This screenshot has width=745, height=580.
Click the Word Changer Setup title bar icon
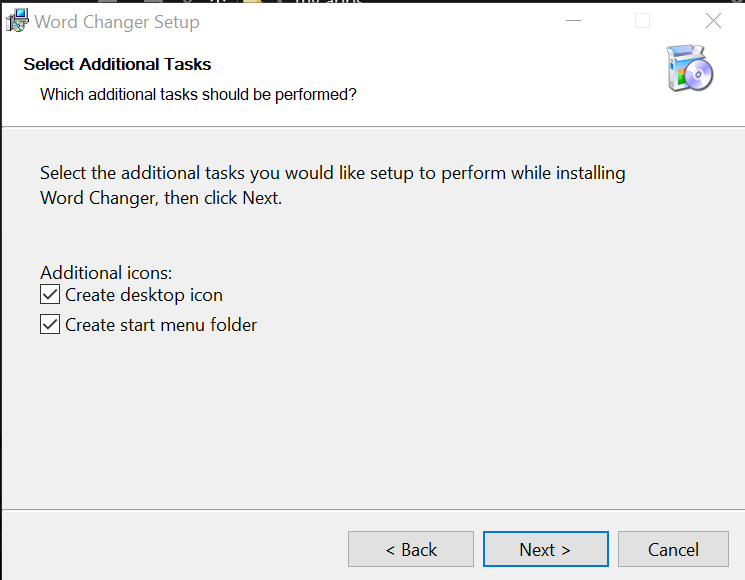tap(17, 21)
